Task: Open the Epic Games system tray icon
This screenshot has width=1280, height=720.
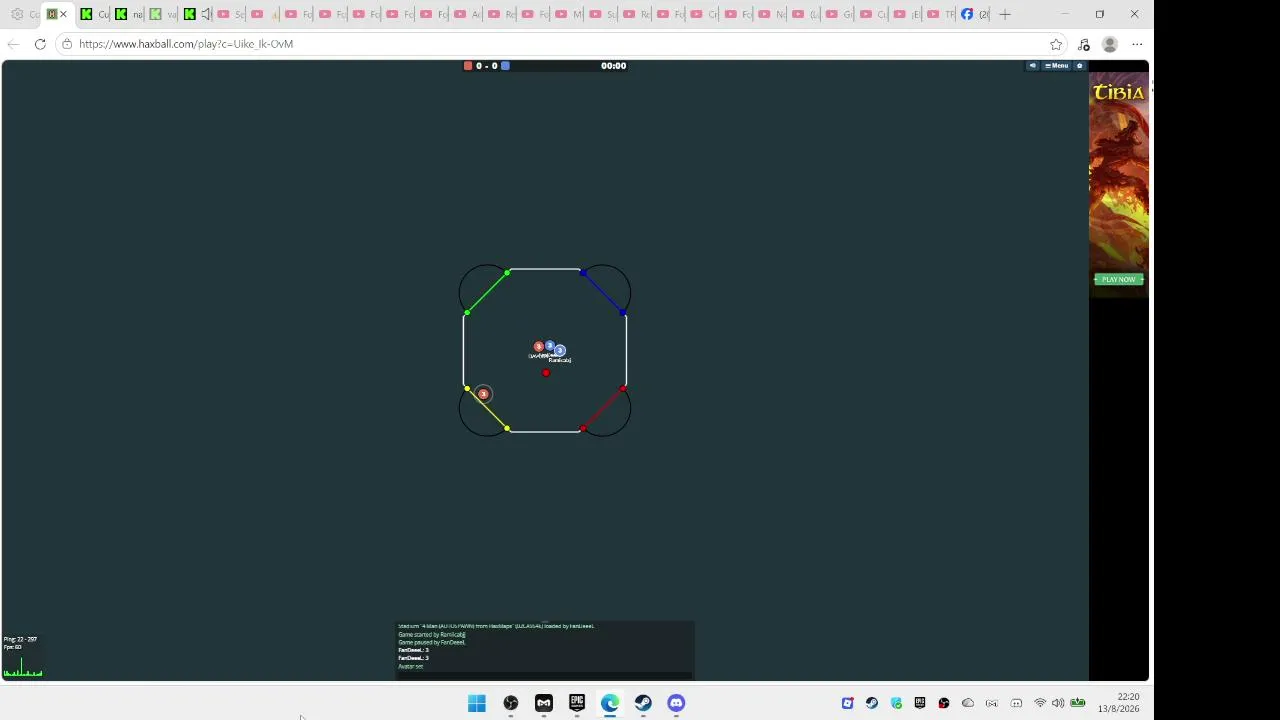Action: (920, 703)
